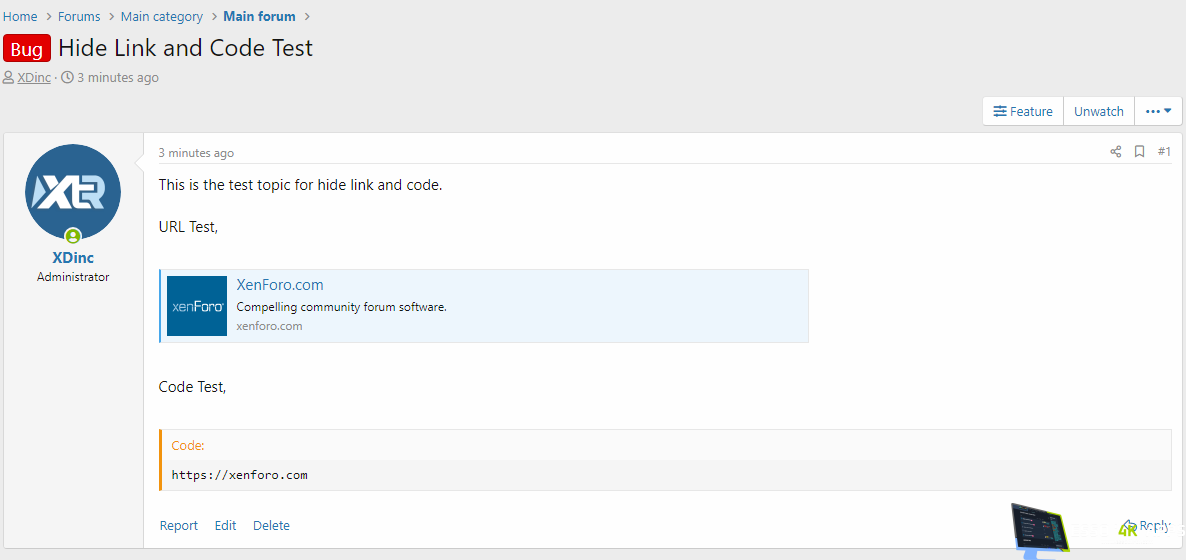Image resolution: width=1186 pixels, height=560 pixels.
Task: Click the red Bug prefix label
Action: (27, 49)
